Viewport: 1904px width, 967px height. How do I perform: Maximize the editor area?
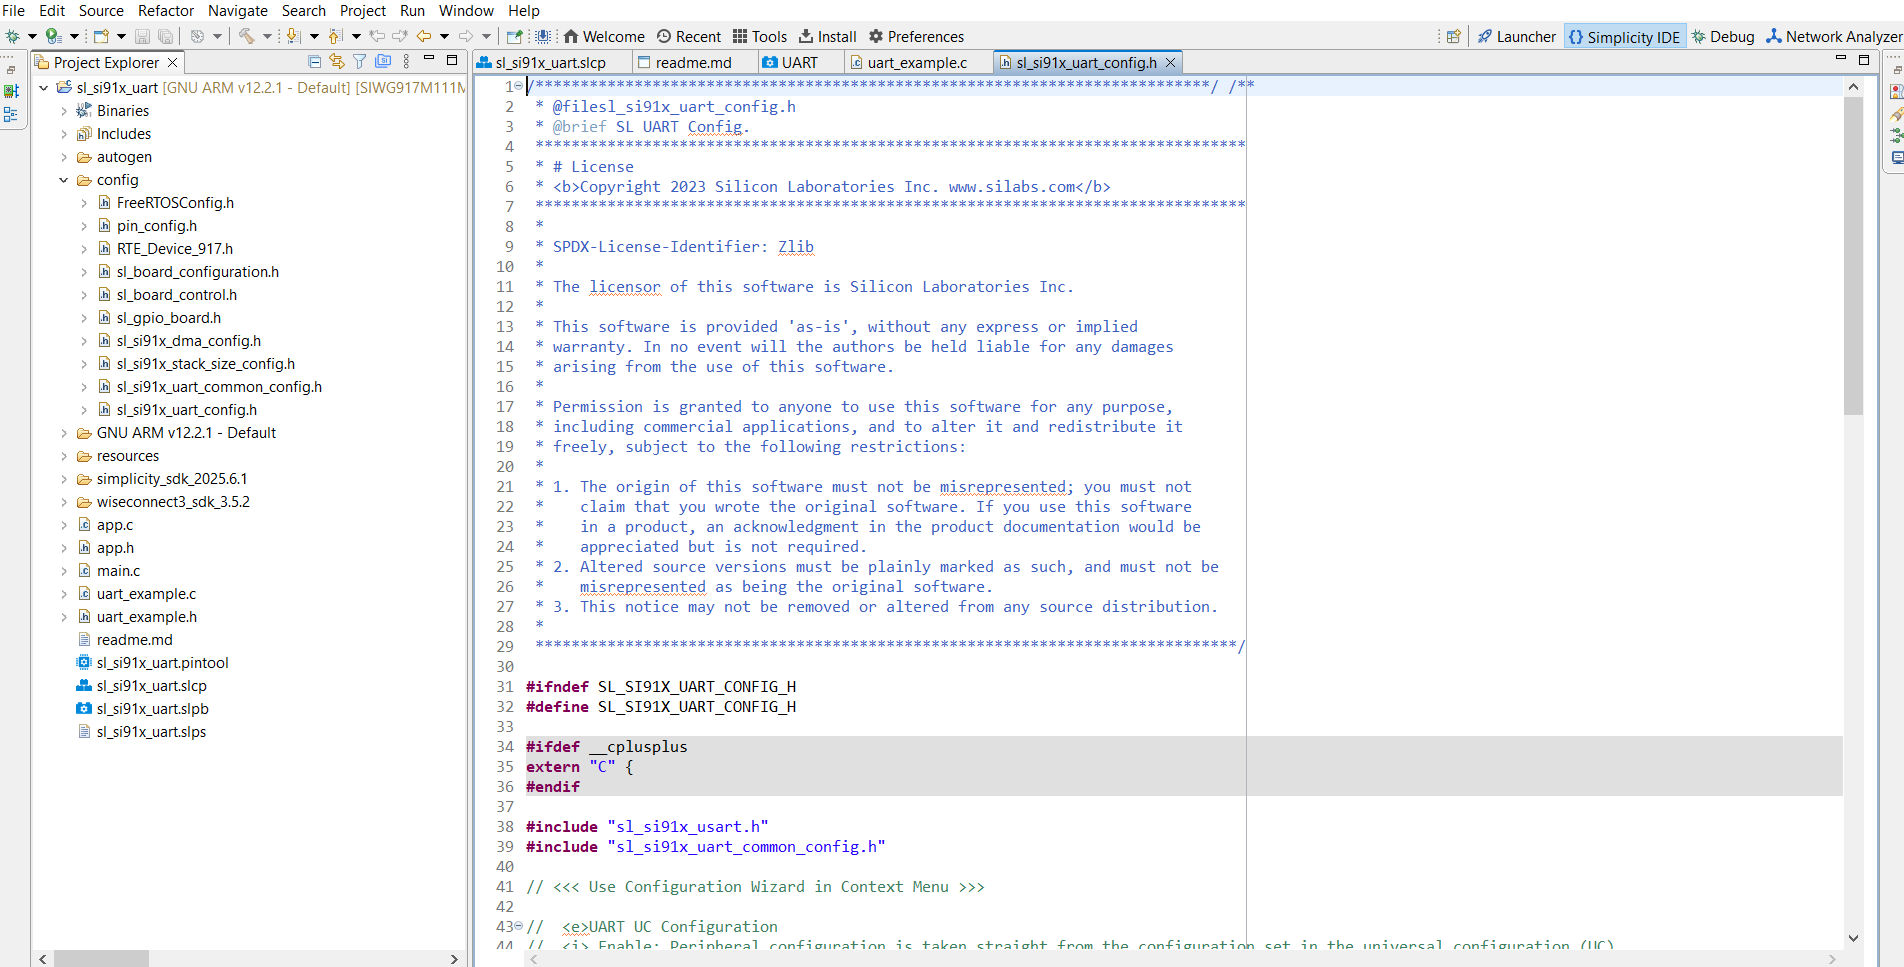pyautogui.click(x=1863, y=60)
